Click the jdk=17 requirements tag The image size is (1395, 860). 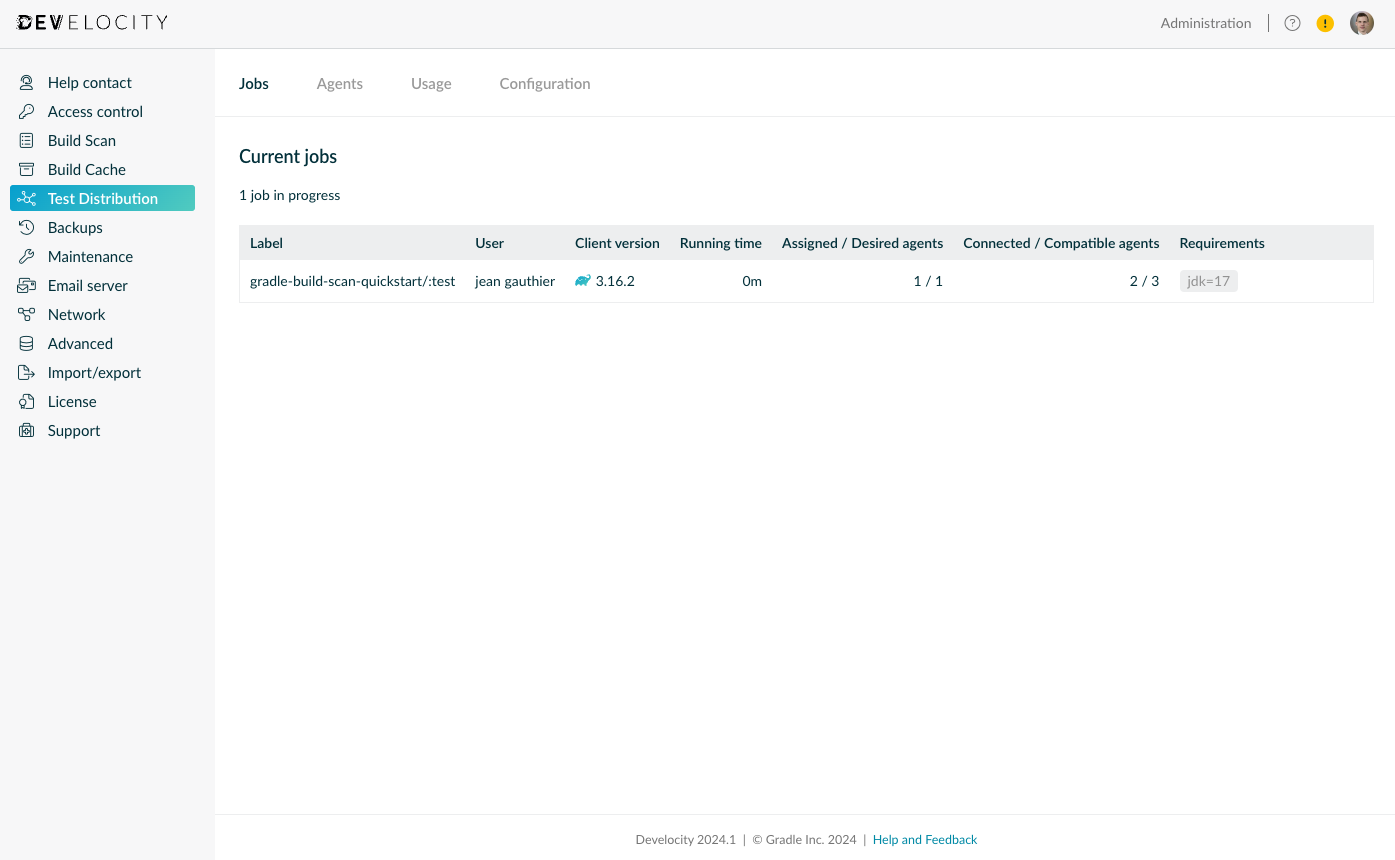click(x=1208, y=281)
